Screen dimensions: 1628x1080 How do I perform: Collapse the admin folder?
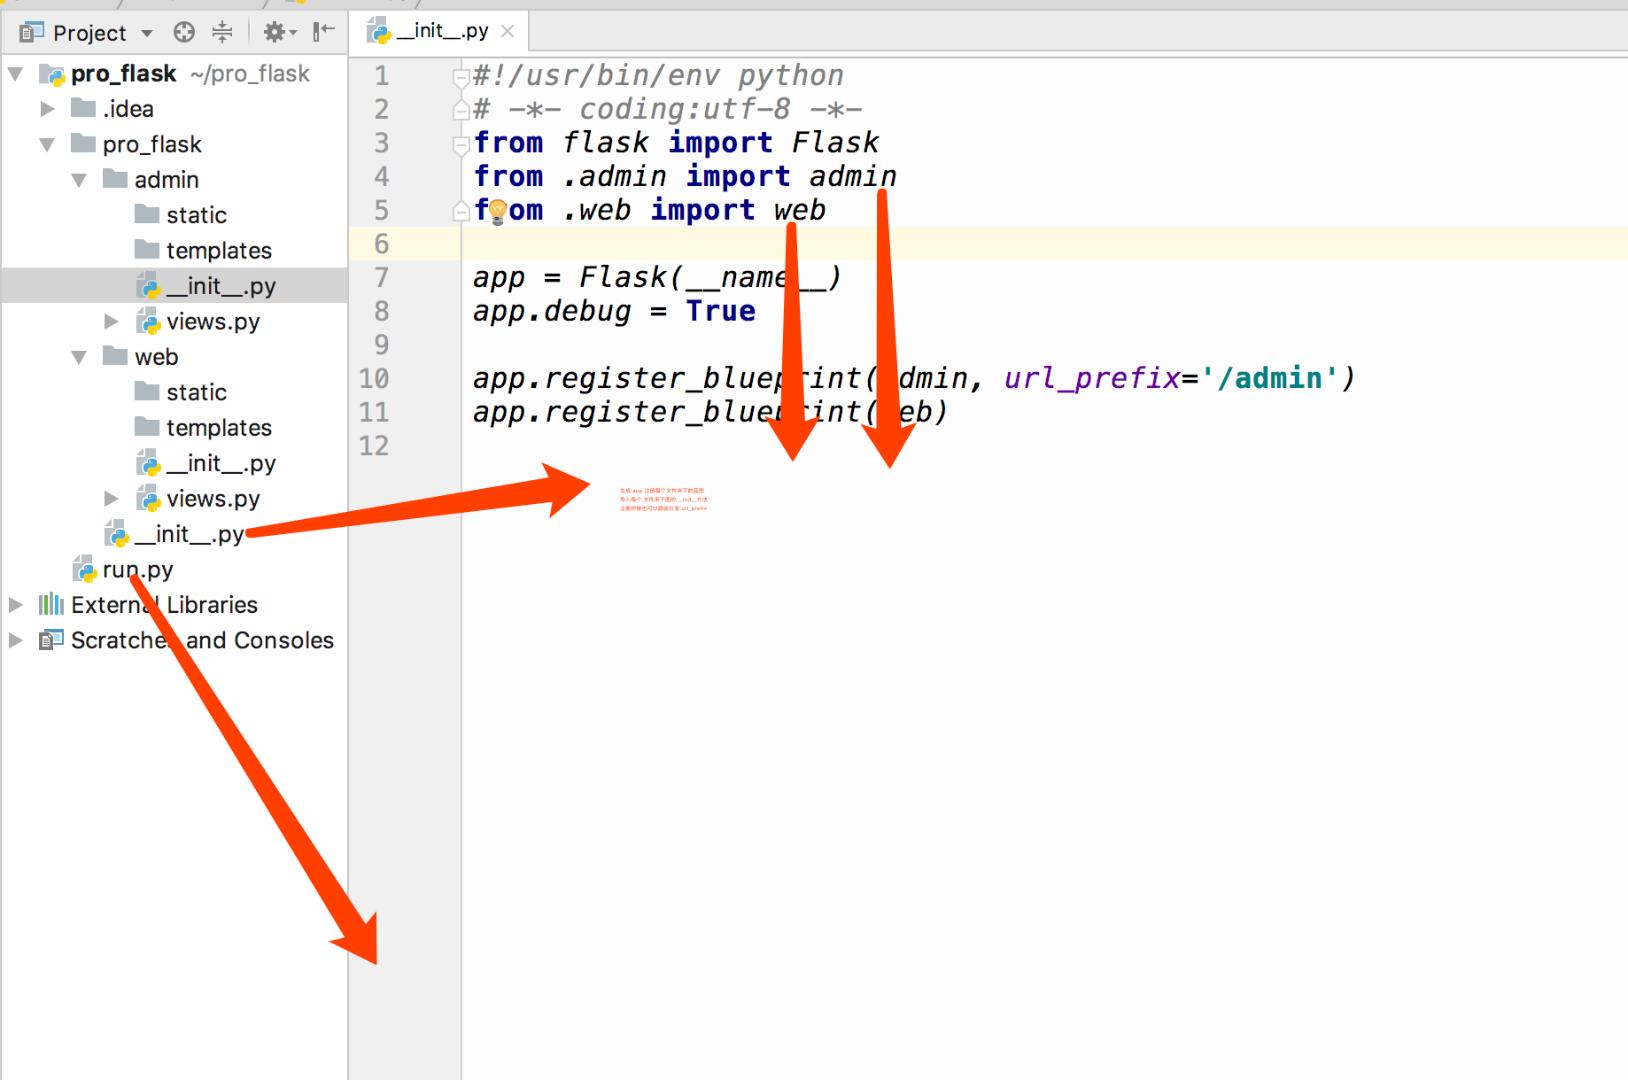click(x=79, y=180)
